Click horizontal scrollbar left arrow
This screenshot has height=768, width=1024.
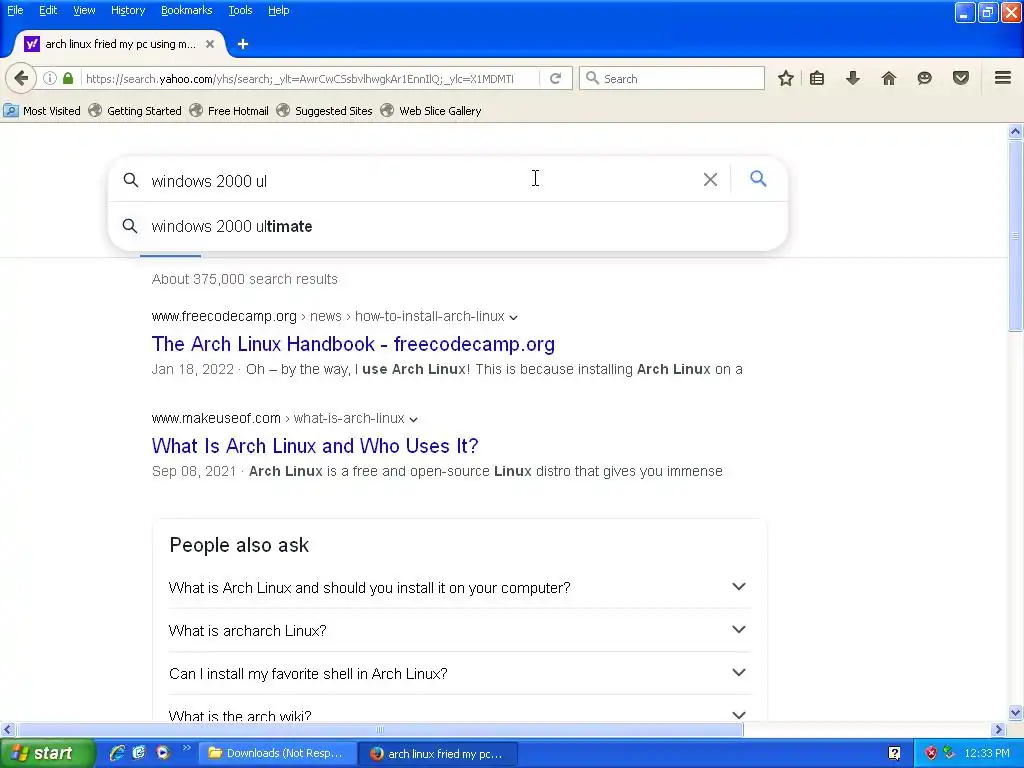click(x=7, y=729)
